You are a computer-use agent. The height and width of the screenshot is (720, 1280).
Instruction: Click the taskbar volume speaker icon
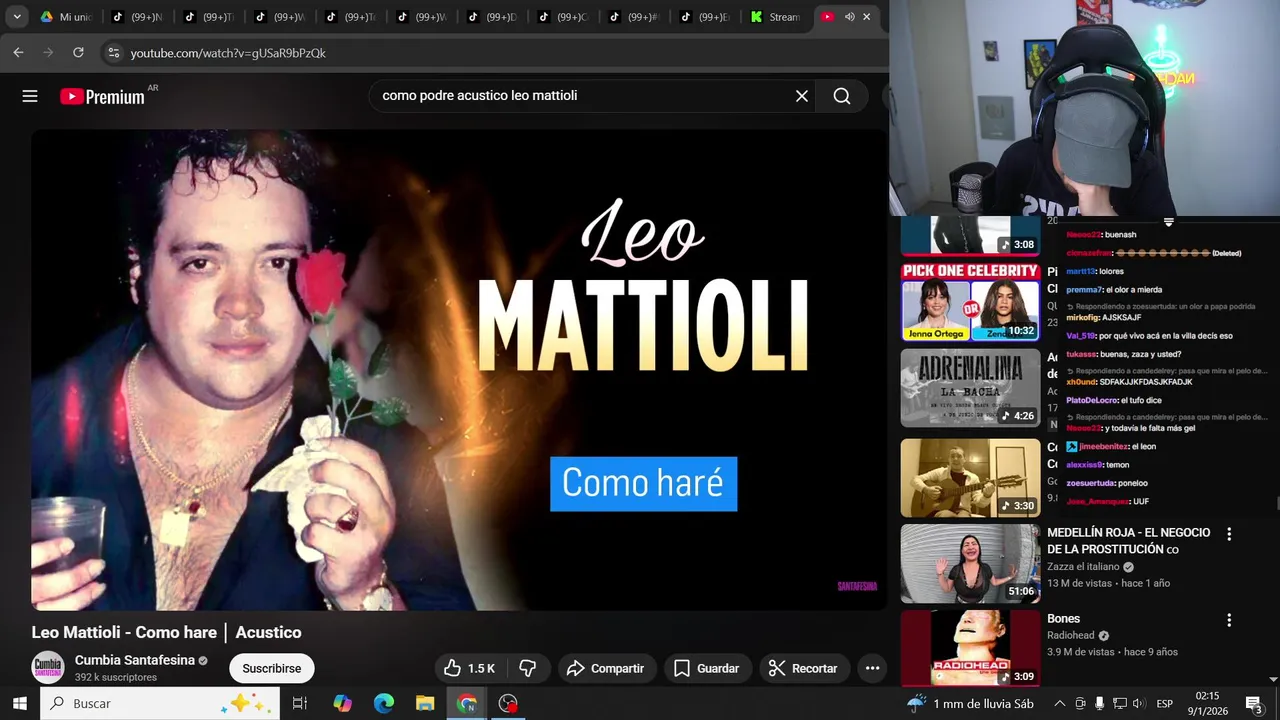click(1138, 703)
